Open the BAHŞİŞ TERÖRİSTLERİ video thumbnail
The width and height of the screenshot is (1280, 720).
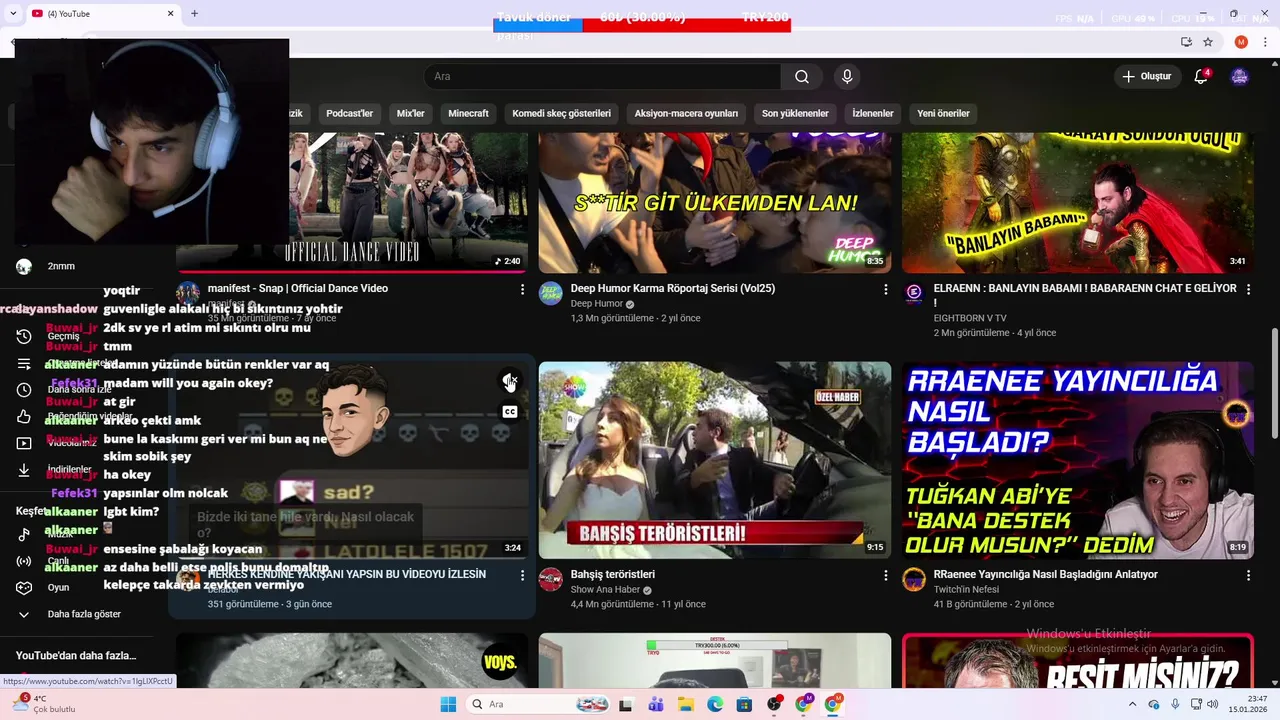[x=715, y=460]
